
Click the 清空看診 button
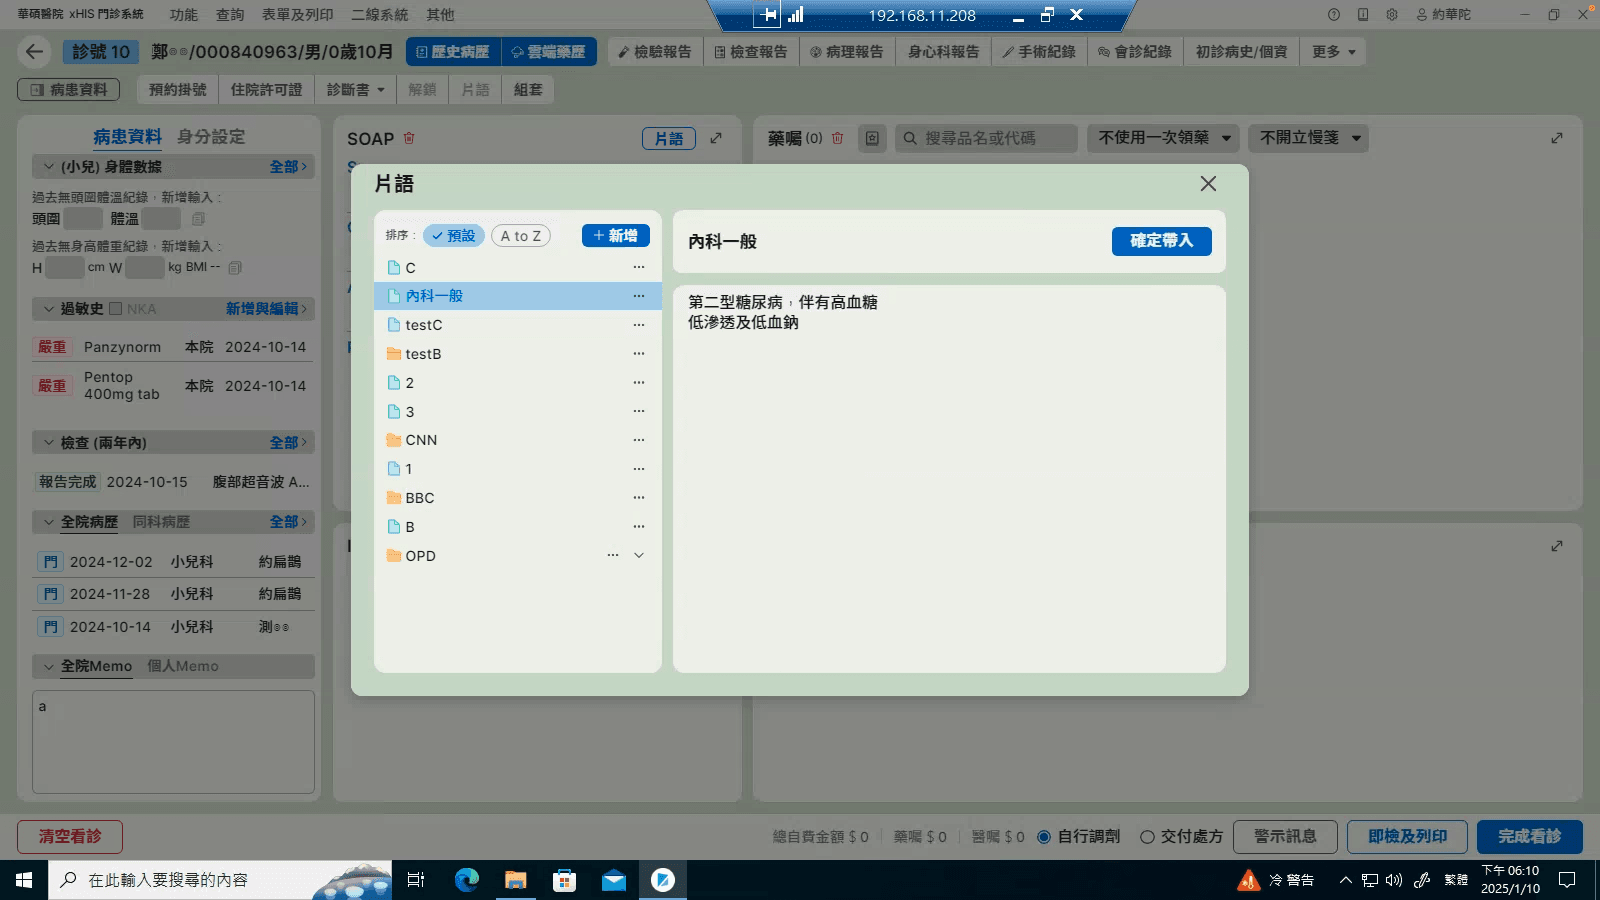[70, 837]
